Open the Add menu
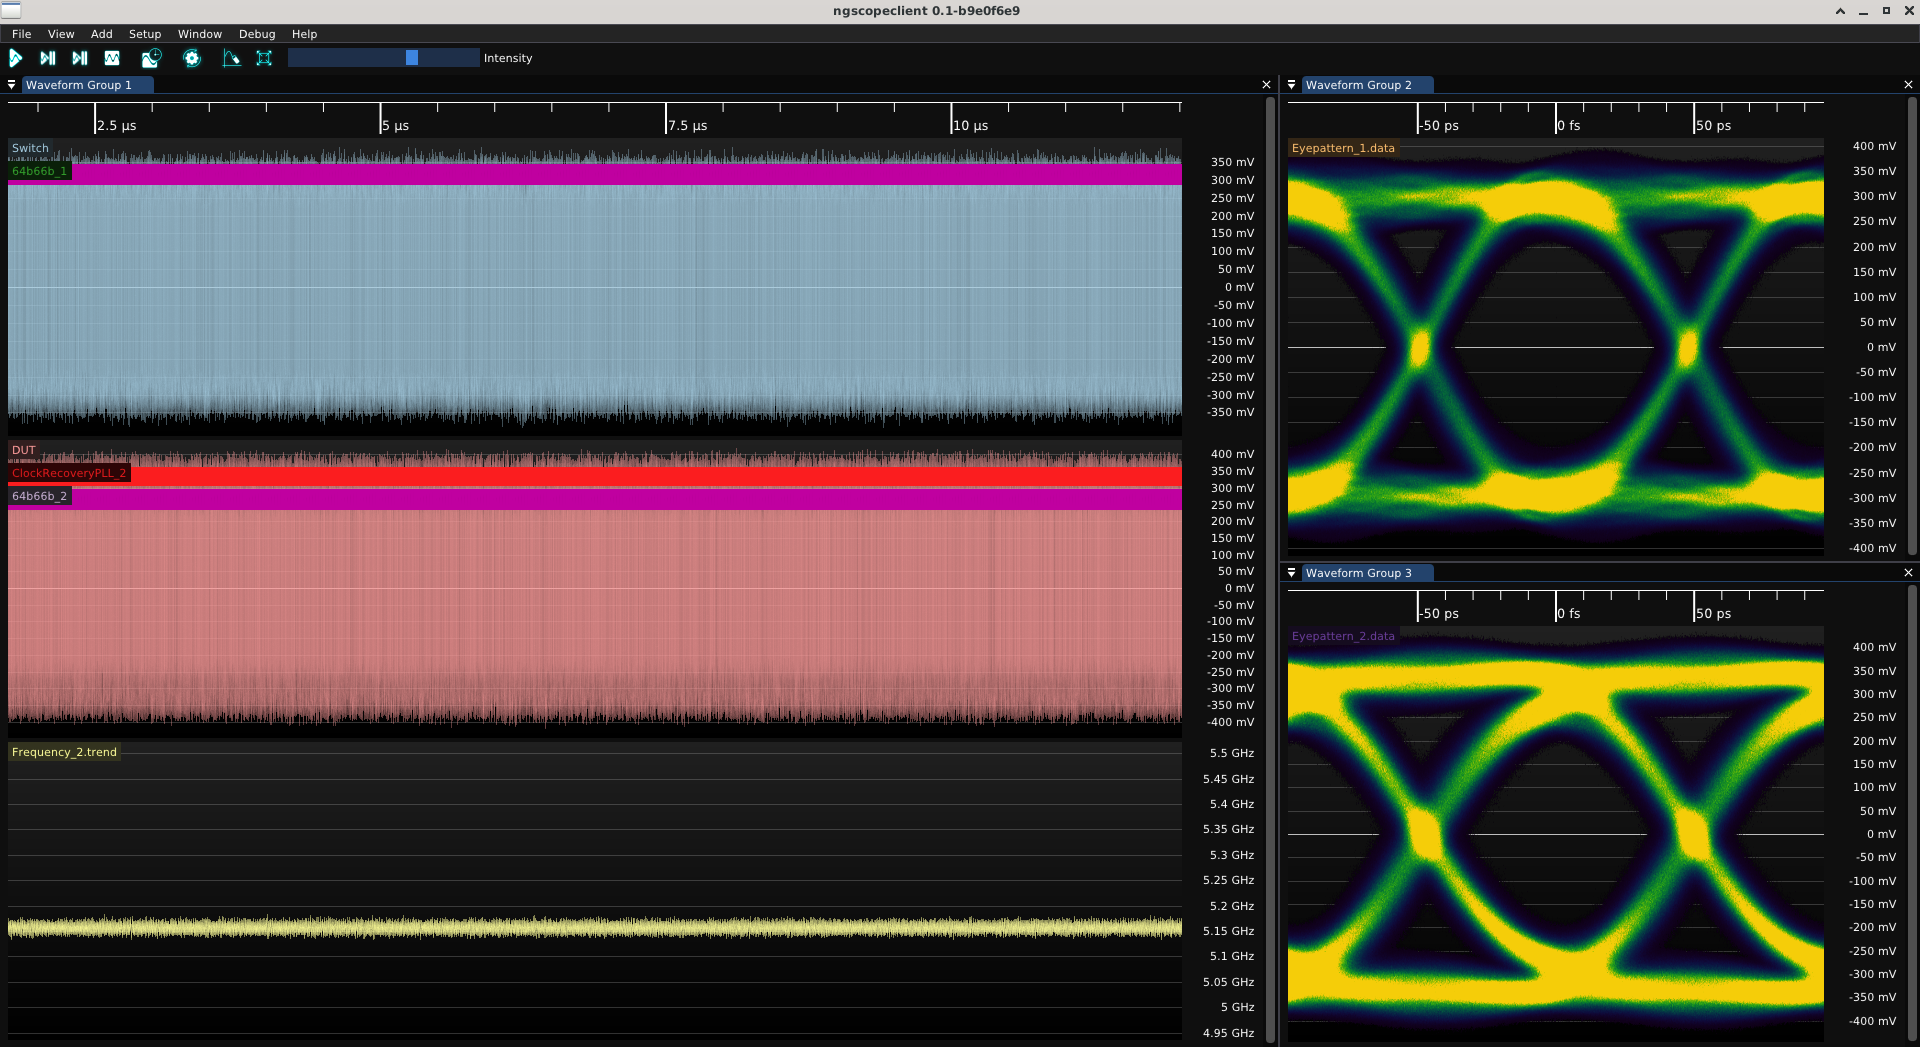Viewport: 1920px width, 1047px height. [102, 34]
